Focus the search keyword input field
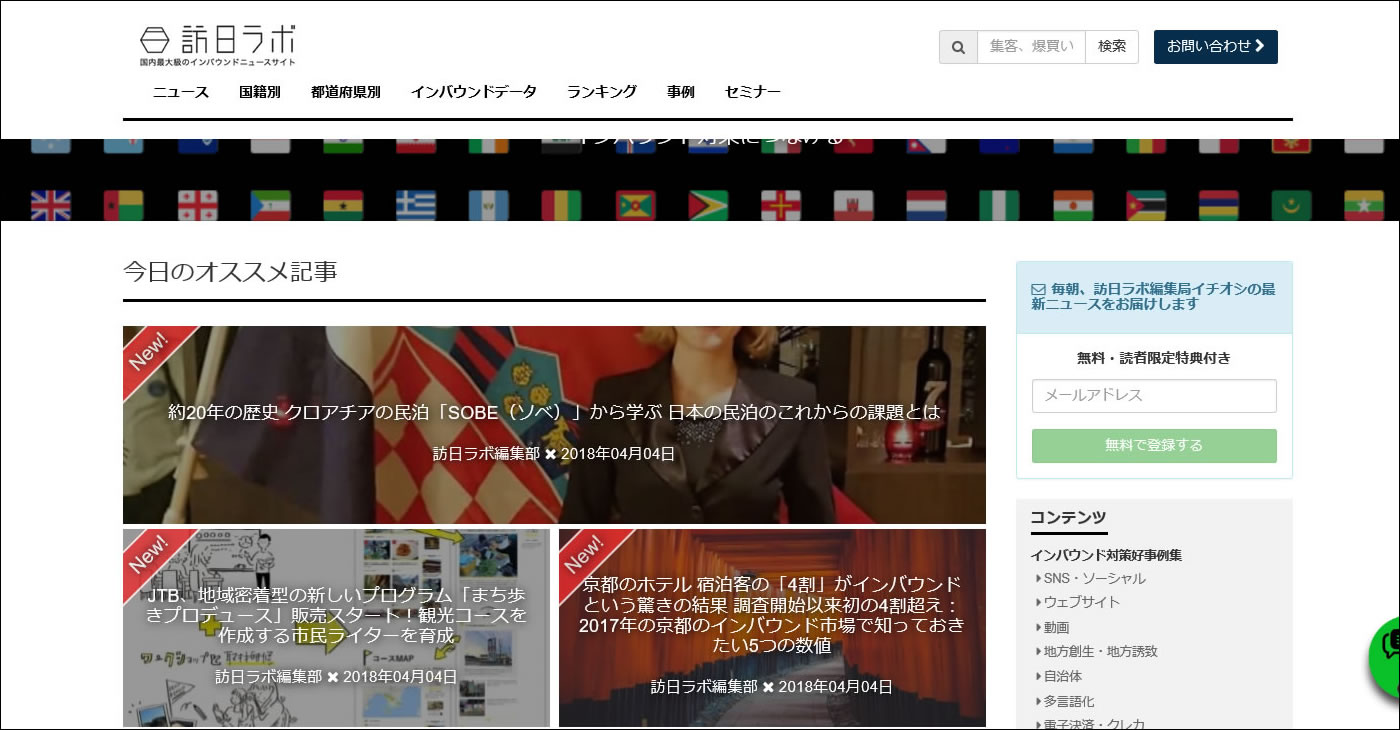 tap(1031, 47)
